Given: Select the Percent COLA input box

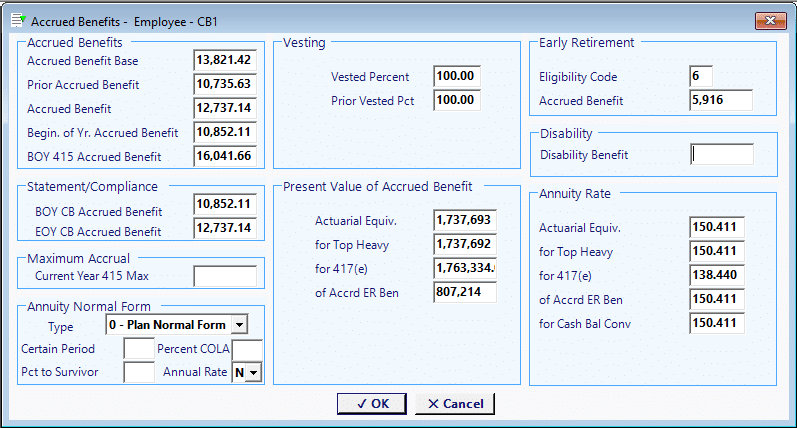Looking at the screenshot, I should pyautogui.click(x=247, y=349).
